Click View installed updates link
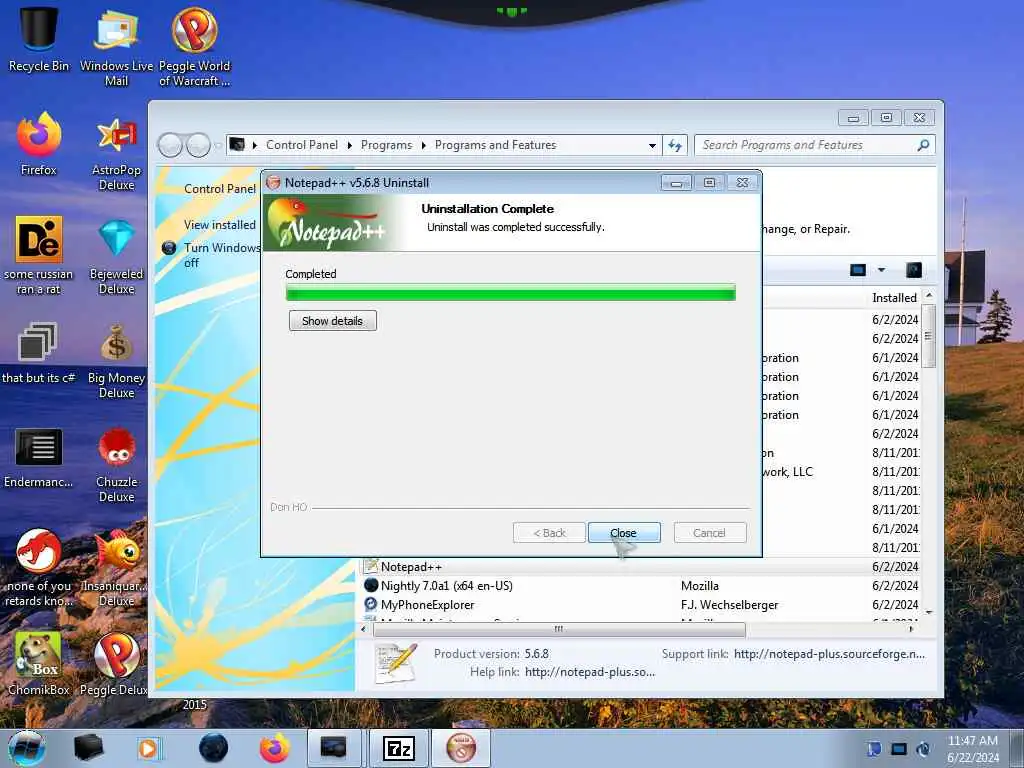This screenshot has width=1024, height=768. coord(220,225)
